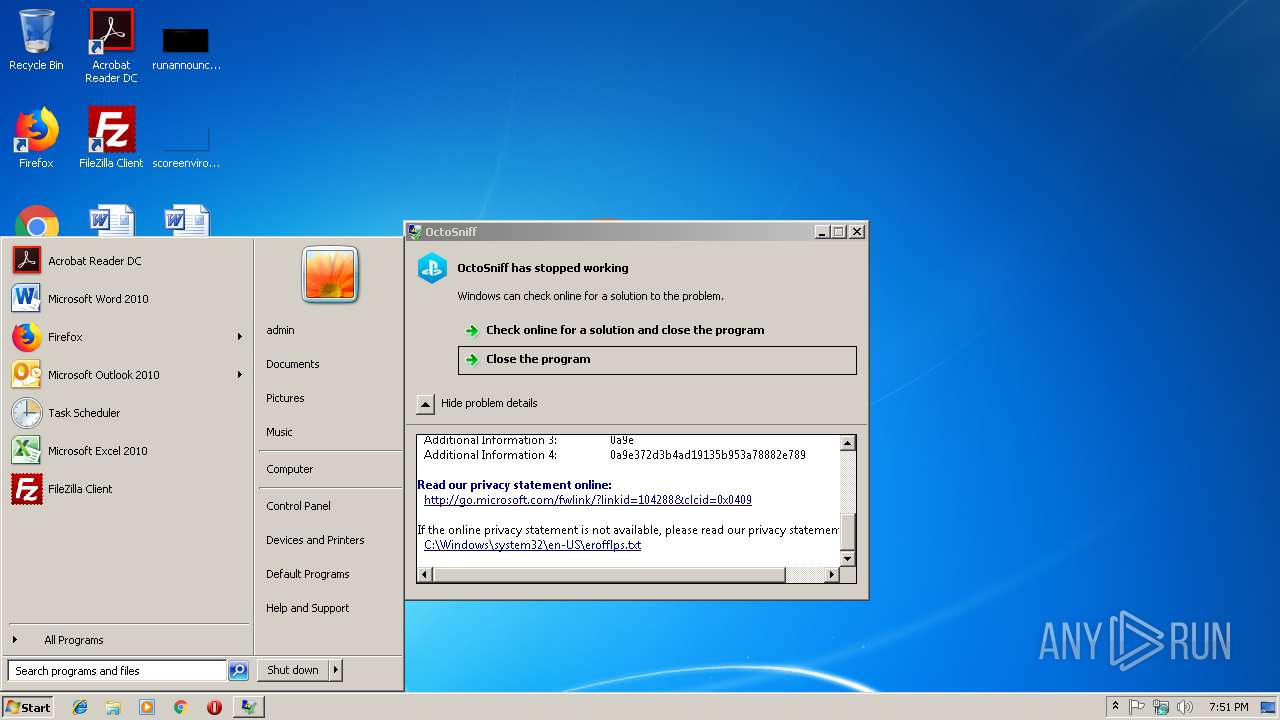
Task: Click details pane scroll up arrow
Action: click(x=847, y=443)
